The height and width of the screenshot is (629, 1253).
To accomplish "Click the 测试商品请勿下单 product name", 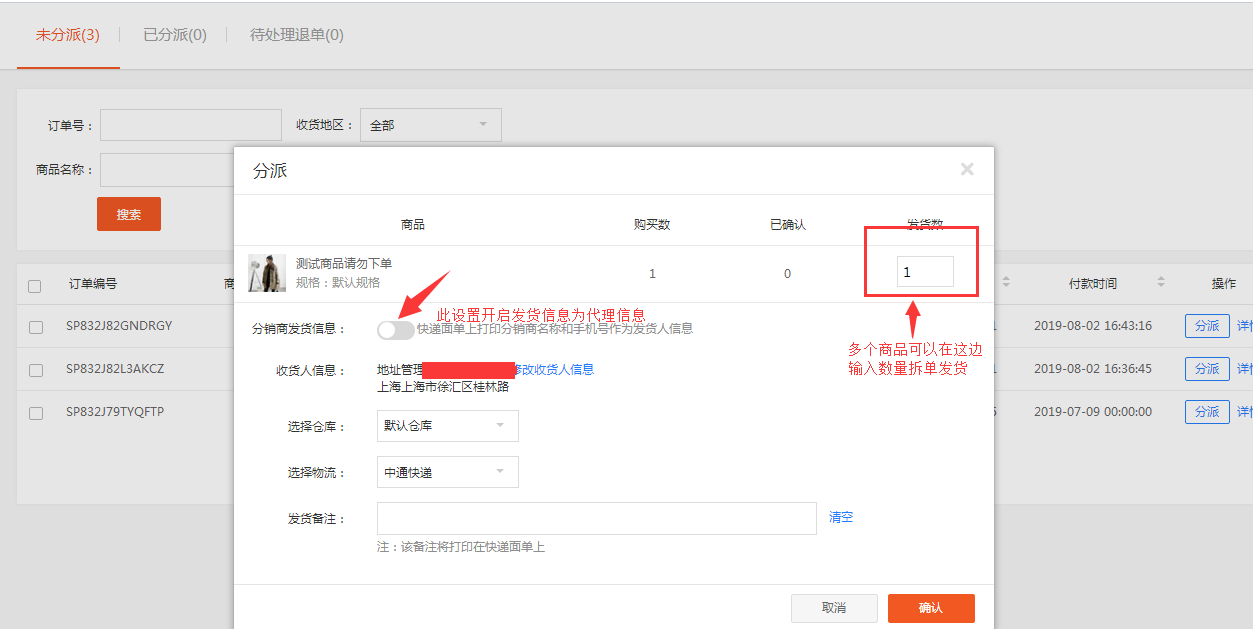I will [344, 263].
